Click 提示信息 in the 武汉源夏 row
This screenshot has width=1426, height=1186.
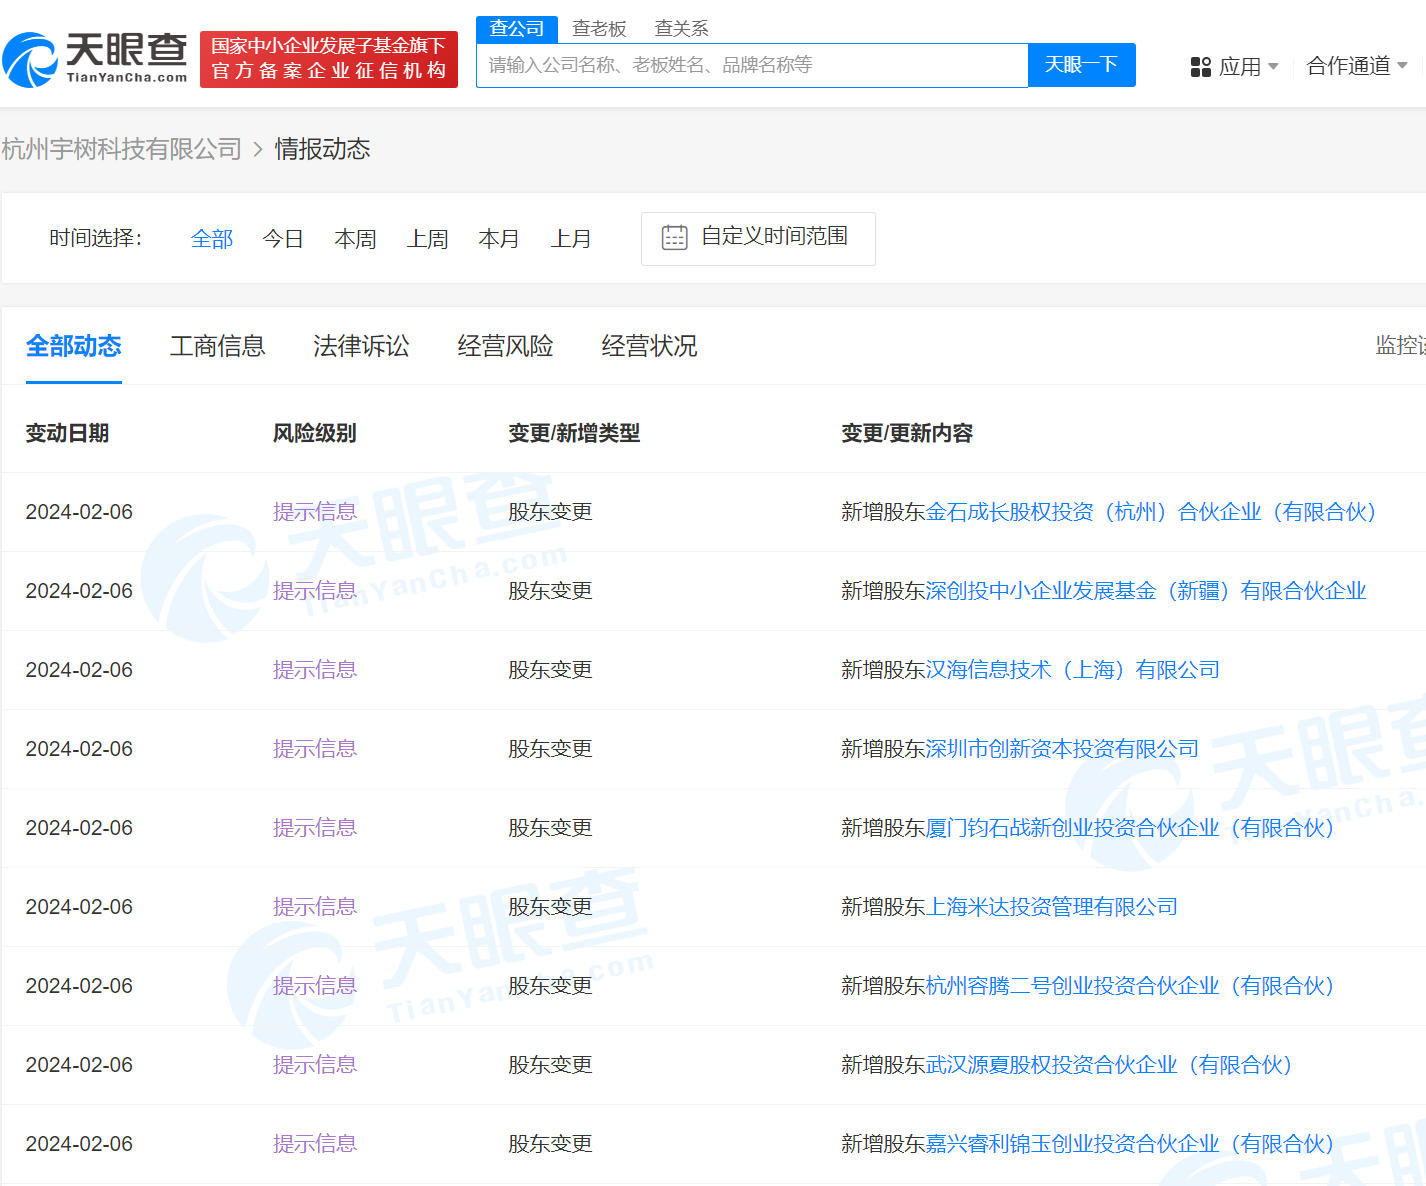tap(315, 1065)
